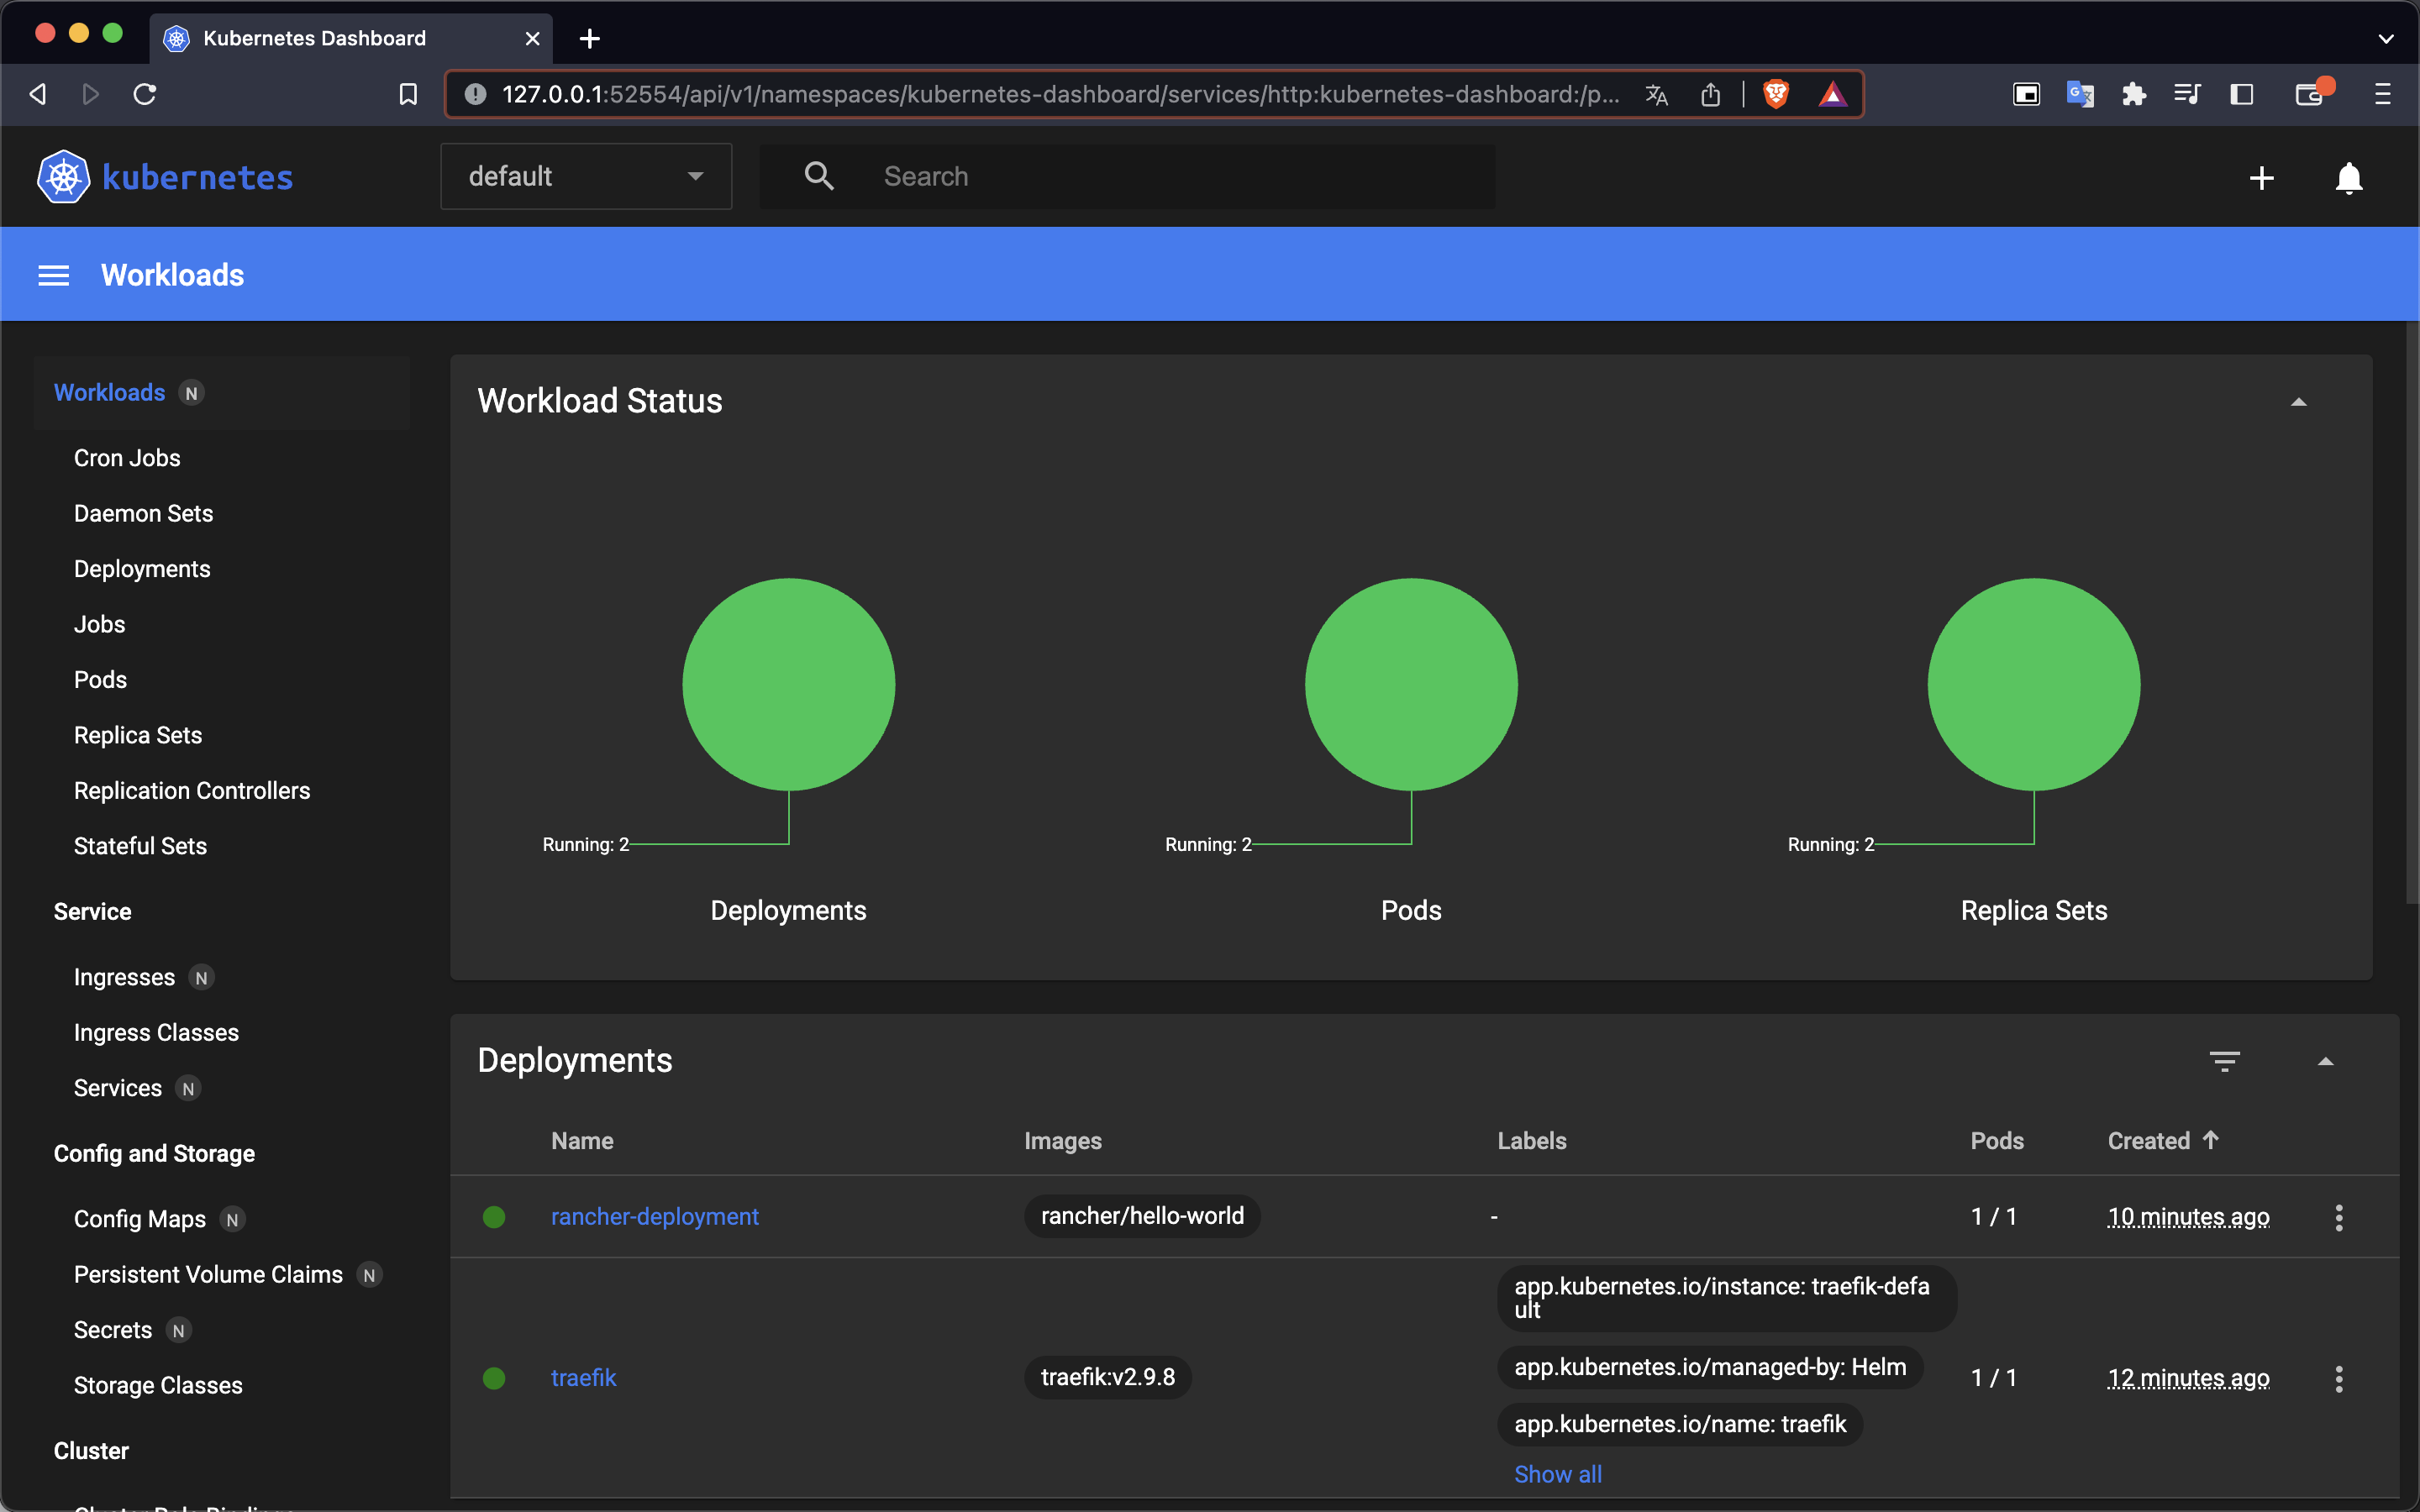This screenshot has height=1512, width=2420.
Task: Open Config Maps in sidebar
Action: pyautogui.click(x=140, y=1219)
